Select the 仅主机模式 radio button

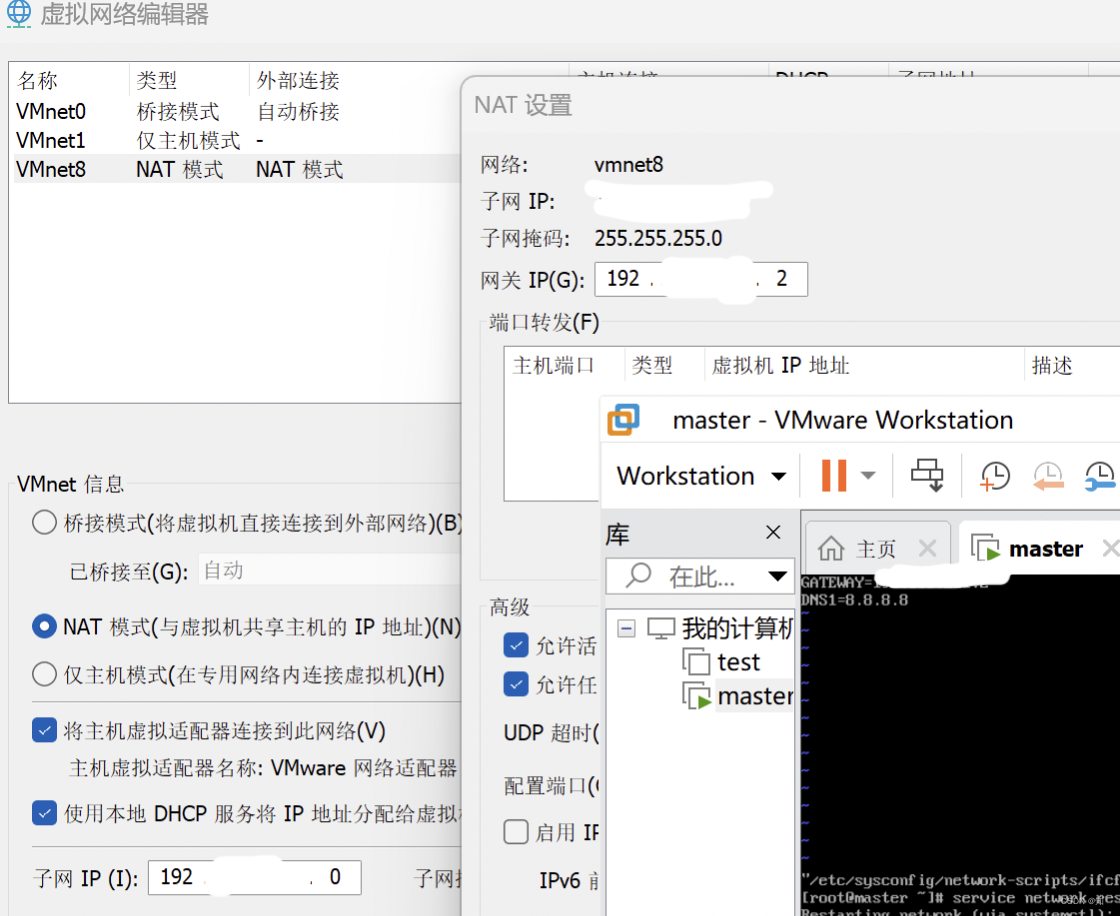point(44,675)
